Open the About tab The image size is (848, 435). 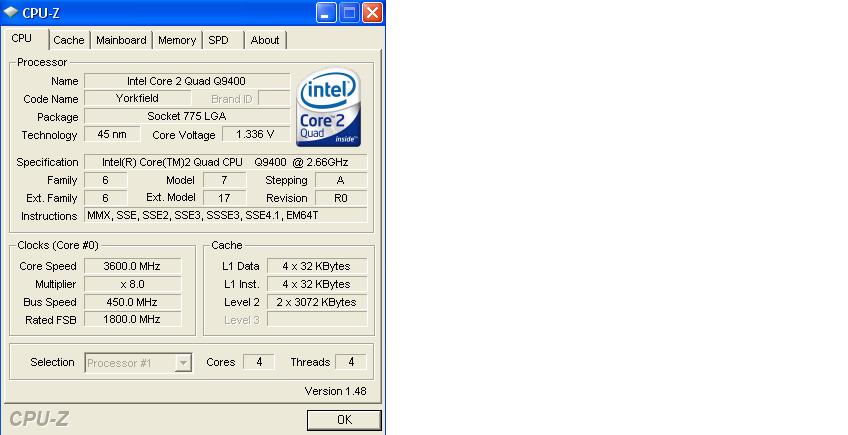(265, 40)
